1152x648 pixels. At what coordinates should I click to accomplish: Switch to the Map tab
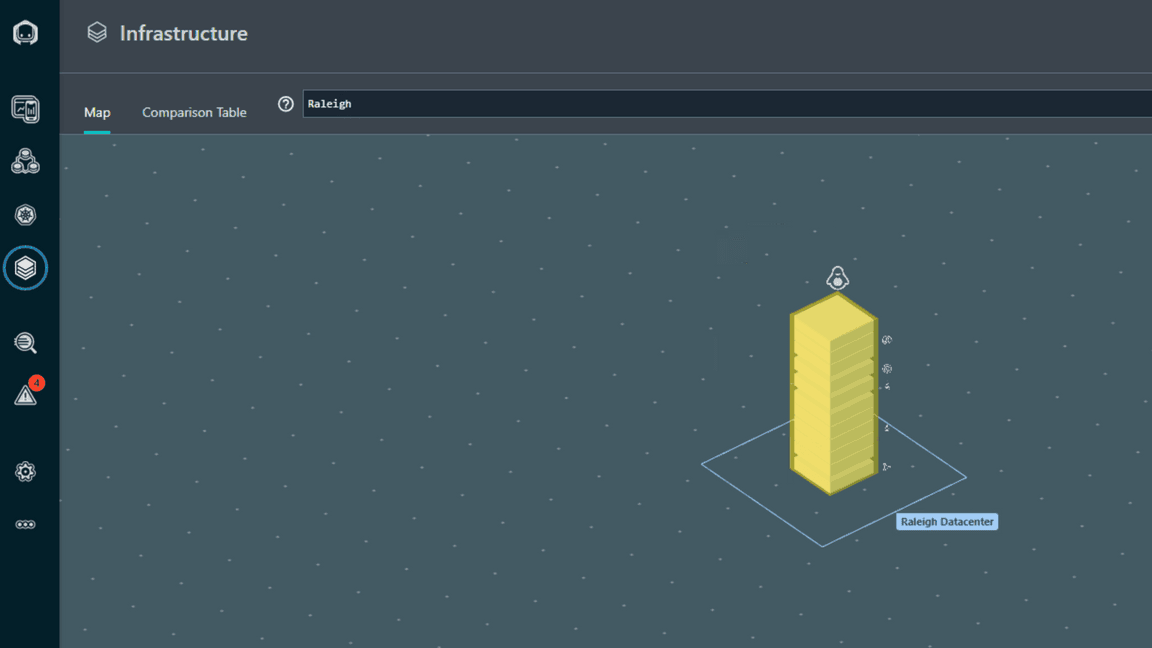pyautogui.click(x=97, y=113)
